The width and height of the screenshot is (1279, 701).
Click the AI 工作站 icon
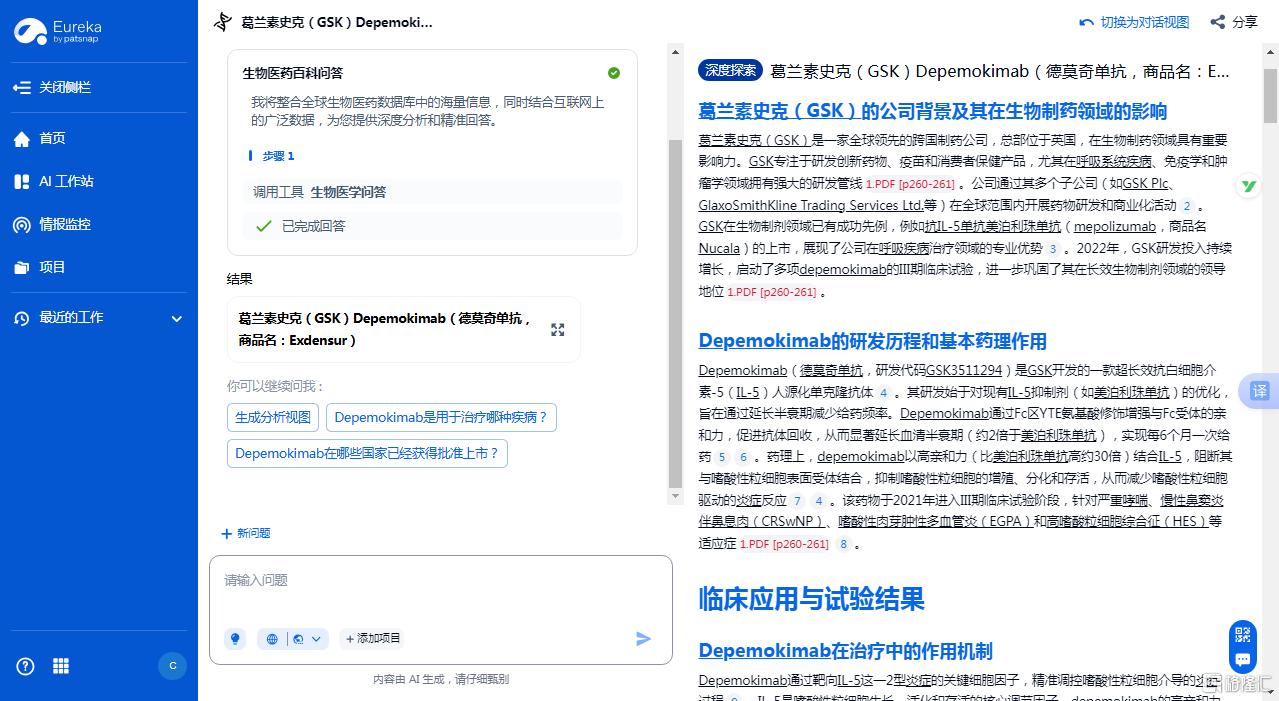click(x=22, y=182)
